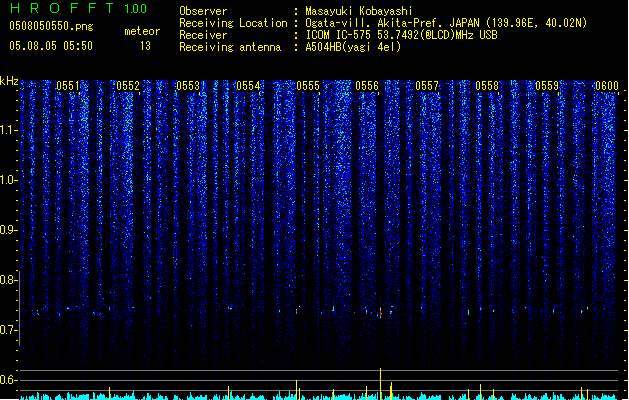Click the 'Receiver' field label
Image resolution: width=629 pixels, height=400 pixels.
point(203,35)
